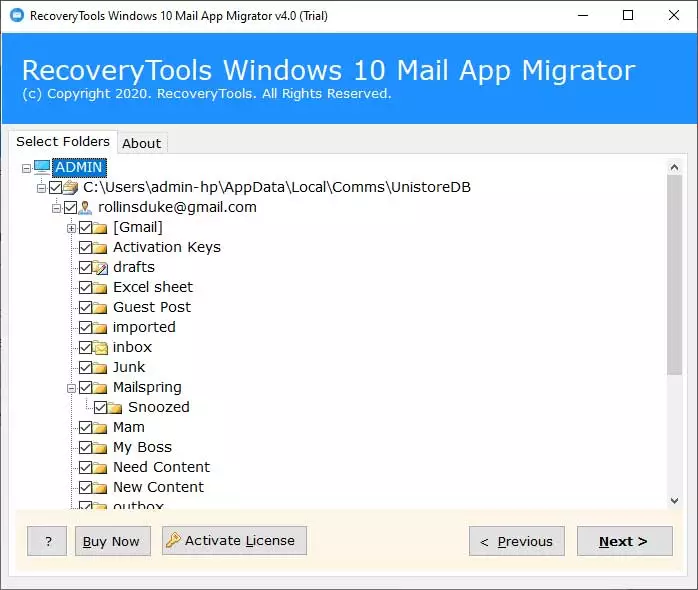Open the Select Folders tab
This screenshot has width=698, height=590.
pyautogui.click(x=63, y=141)
